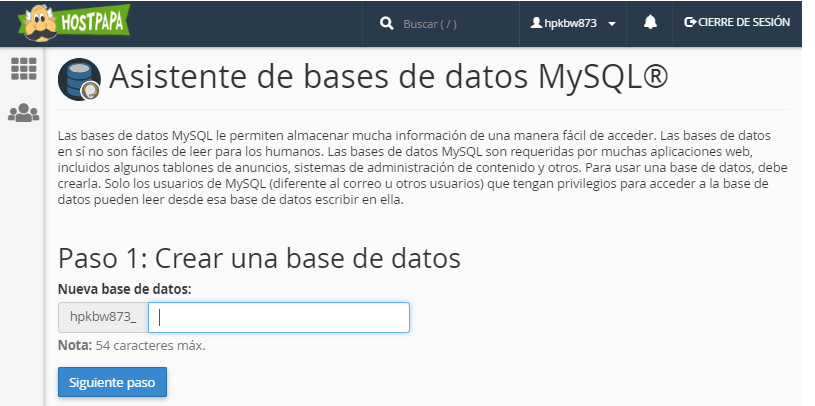Viewport: 815px width, 406px height.
Task: Click the logout arrow icon
Action: pyautogui.click(x=690, y=22)
